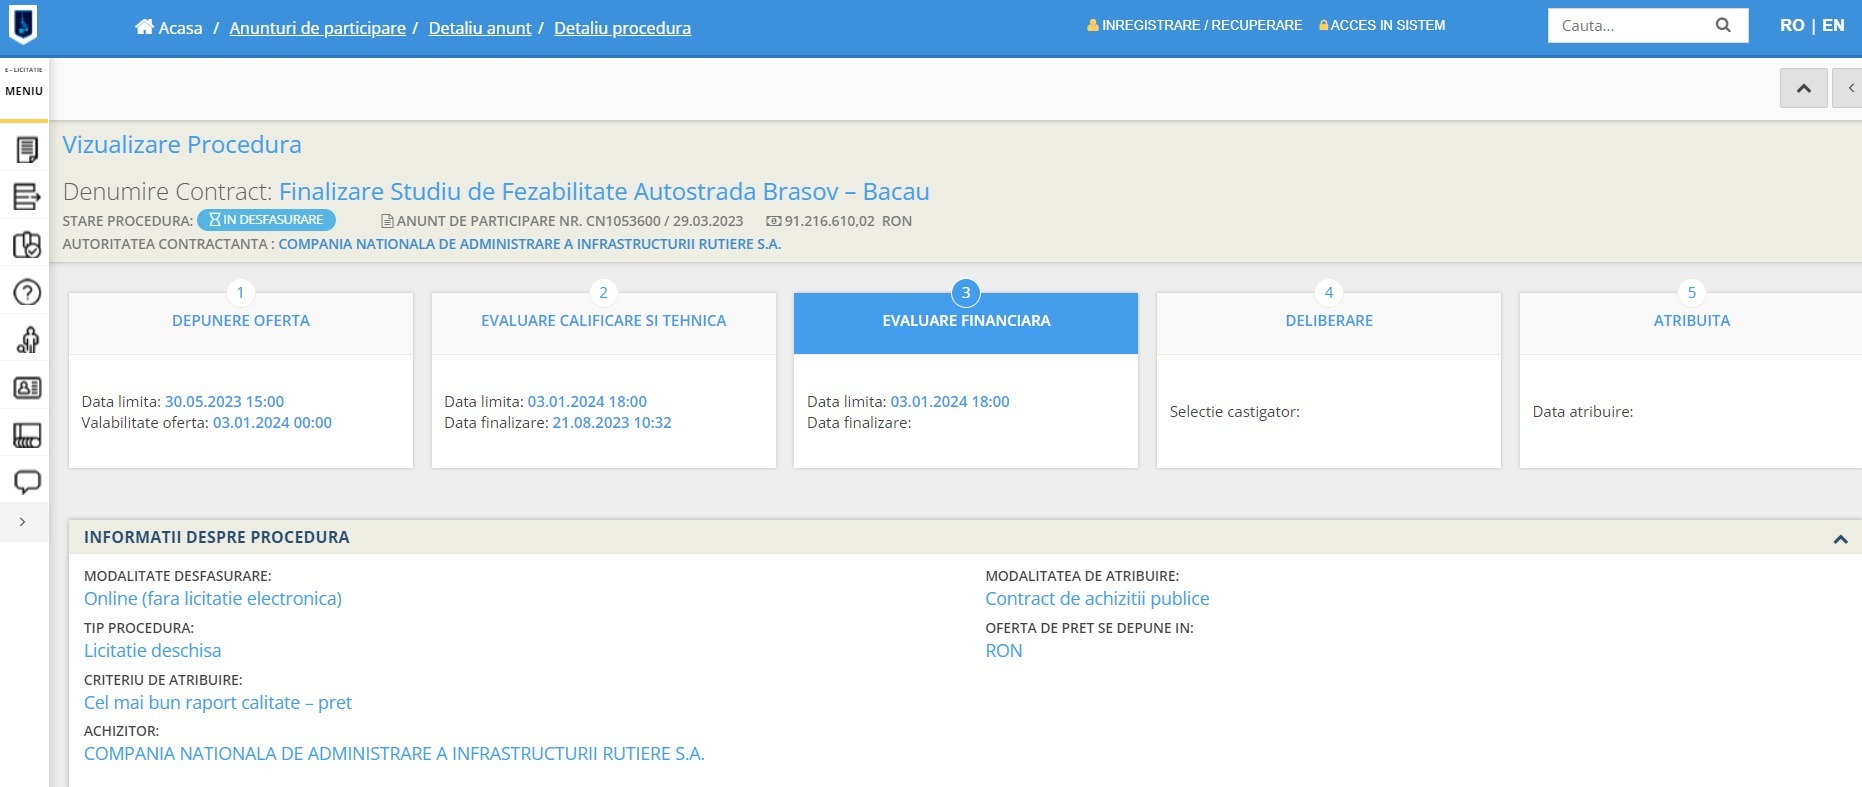Click 'Cel mai bun raport calitate – pret'
Screen dimensions: 1862x787
pos(218,703)
